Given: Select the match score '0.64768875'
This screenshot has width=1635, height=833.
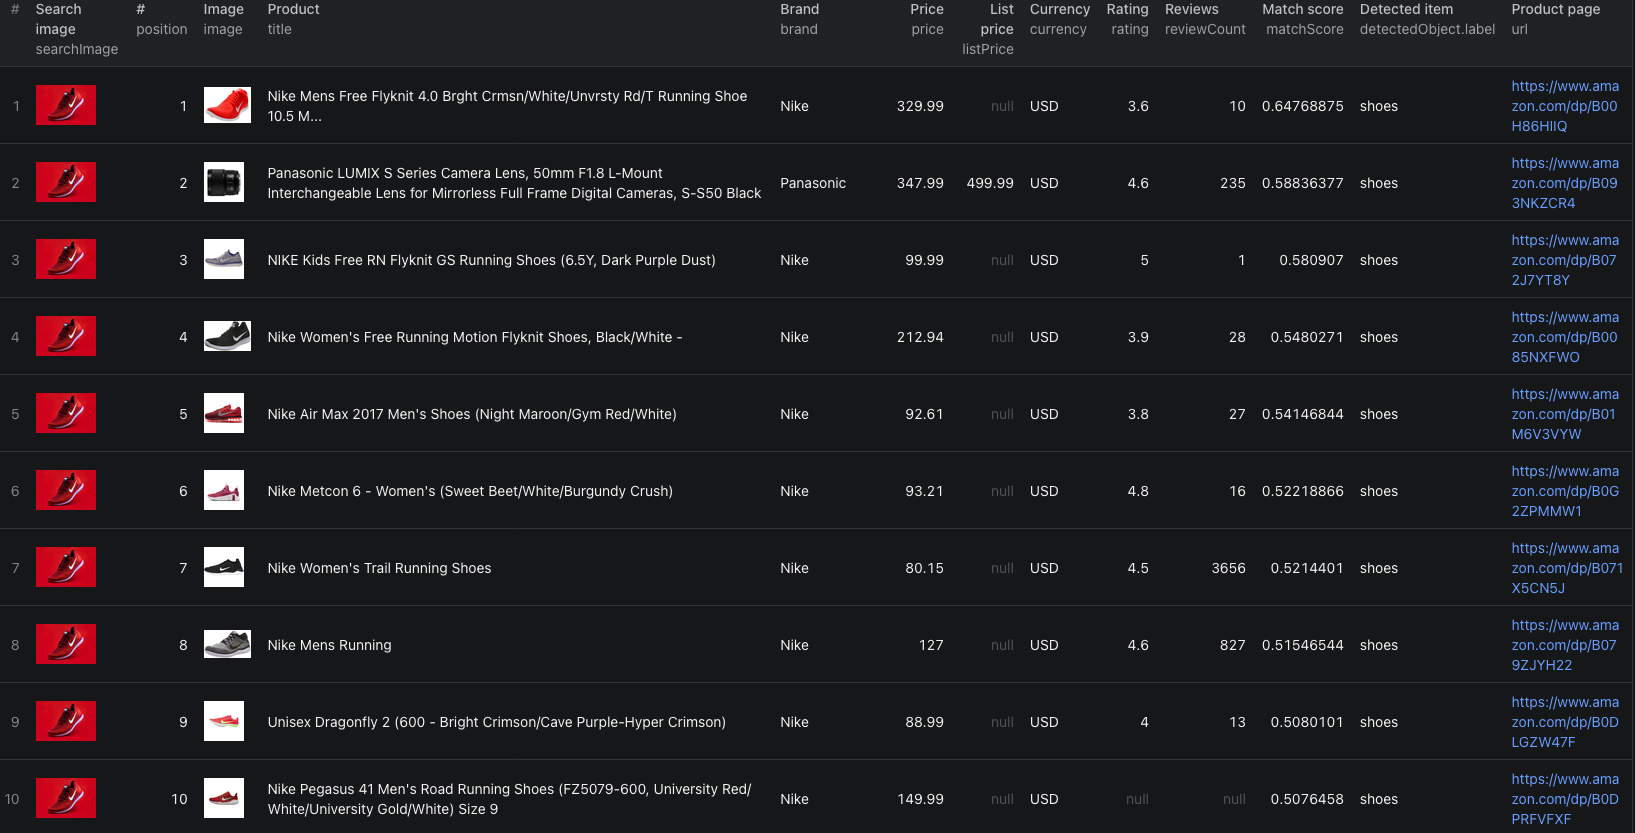Looking at the screenshot, I should point(1303,106).
